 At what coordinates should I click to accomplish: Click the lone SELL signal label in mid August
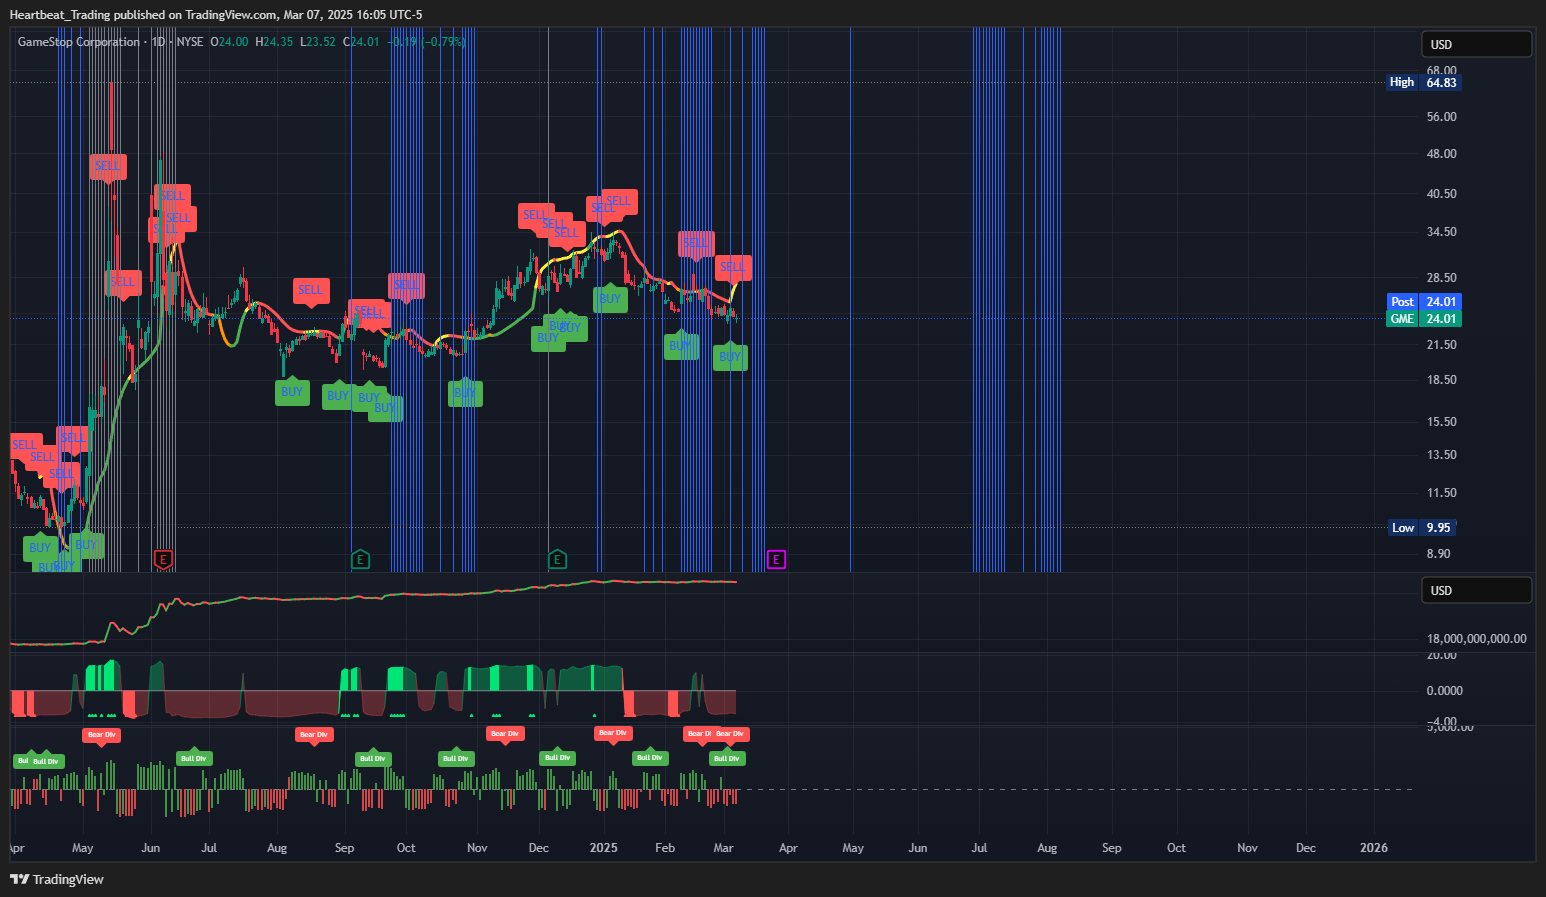click(311, 290)
